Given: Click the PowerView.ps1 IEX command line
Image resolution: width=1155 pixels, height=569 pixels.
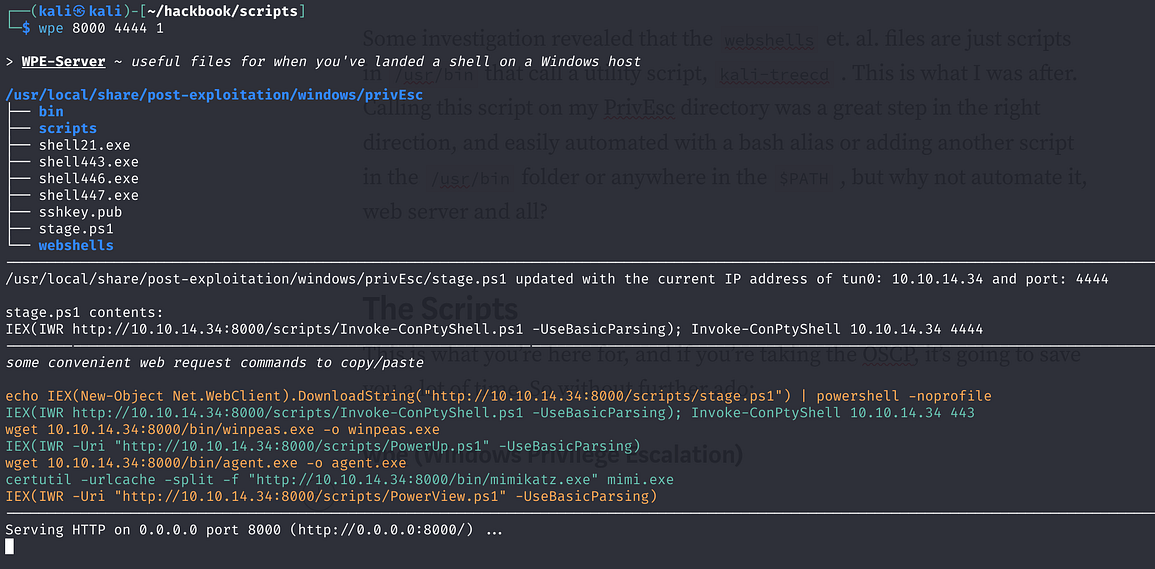Looking at the screenshot, I should [x=330, y=497].
